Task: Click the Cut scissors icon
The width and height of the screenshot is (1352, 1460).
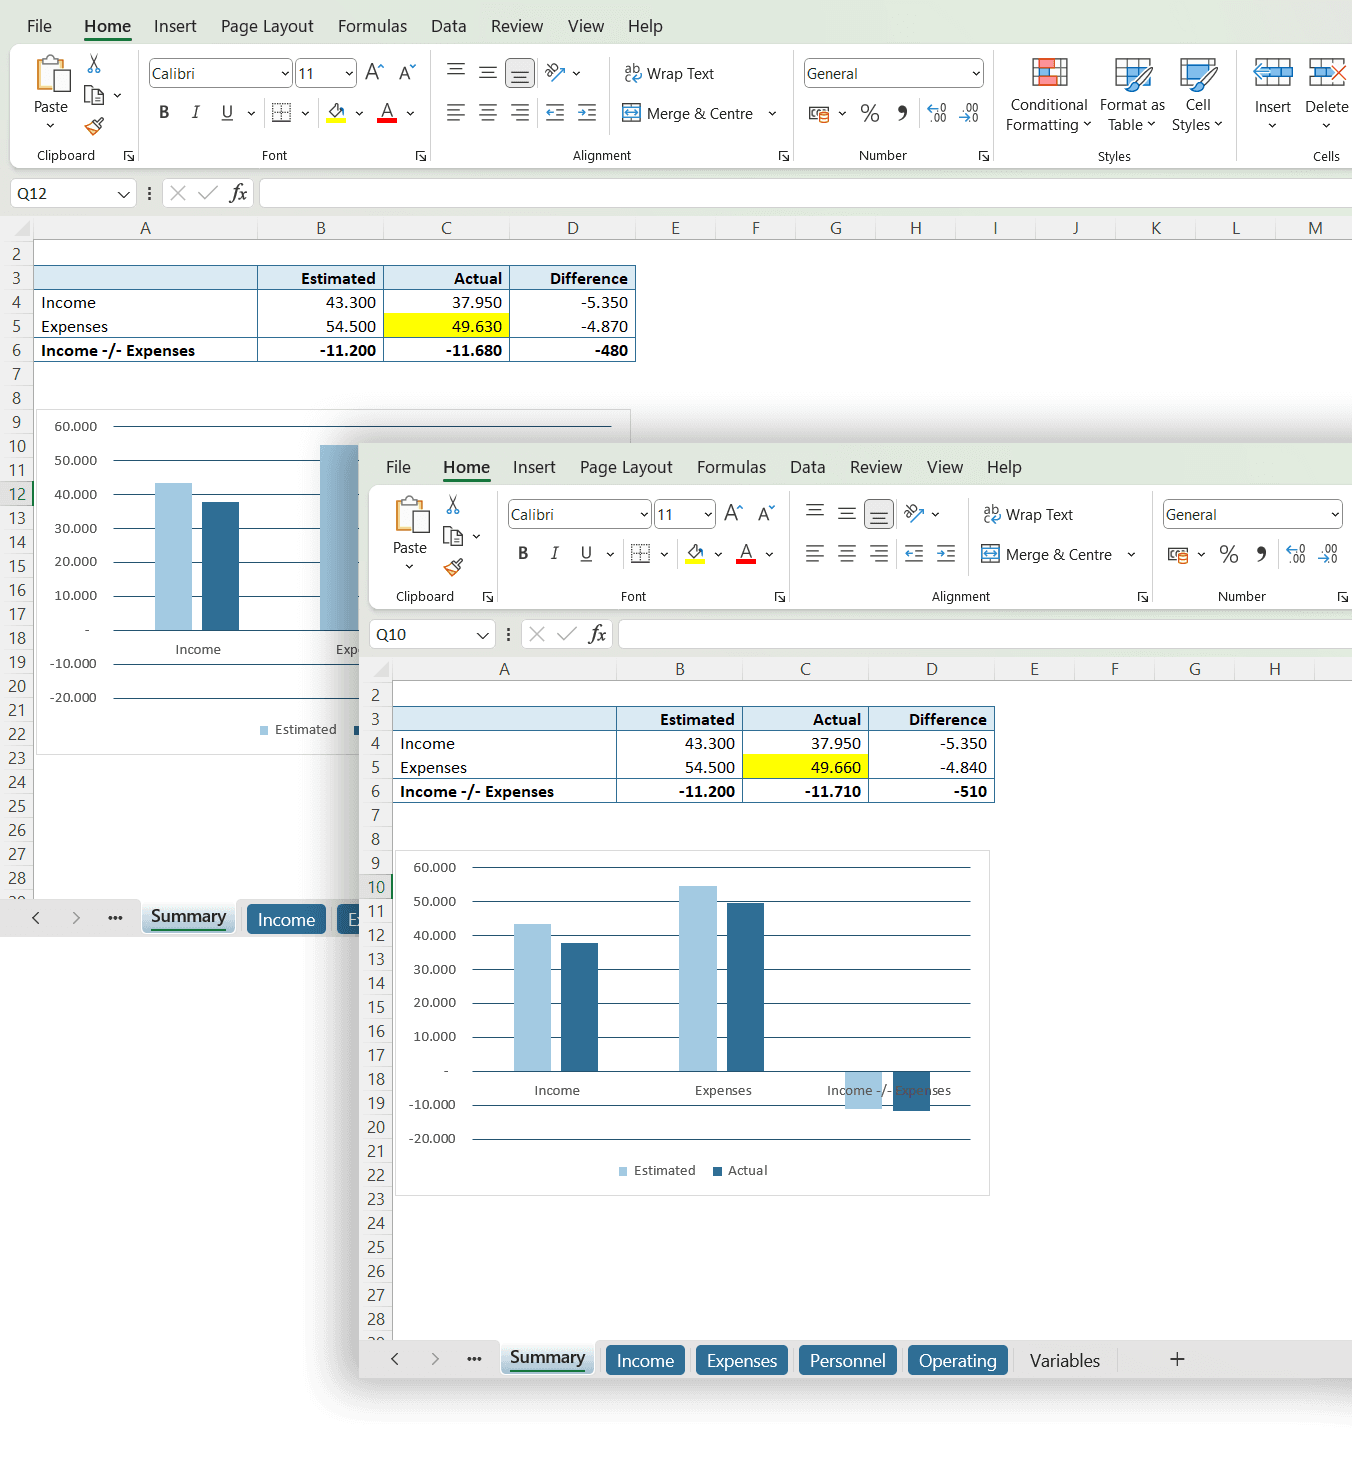Action: click(452, 505)
